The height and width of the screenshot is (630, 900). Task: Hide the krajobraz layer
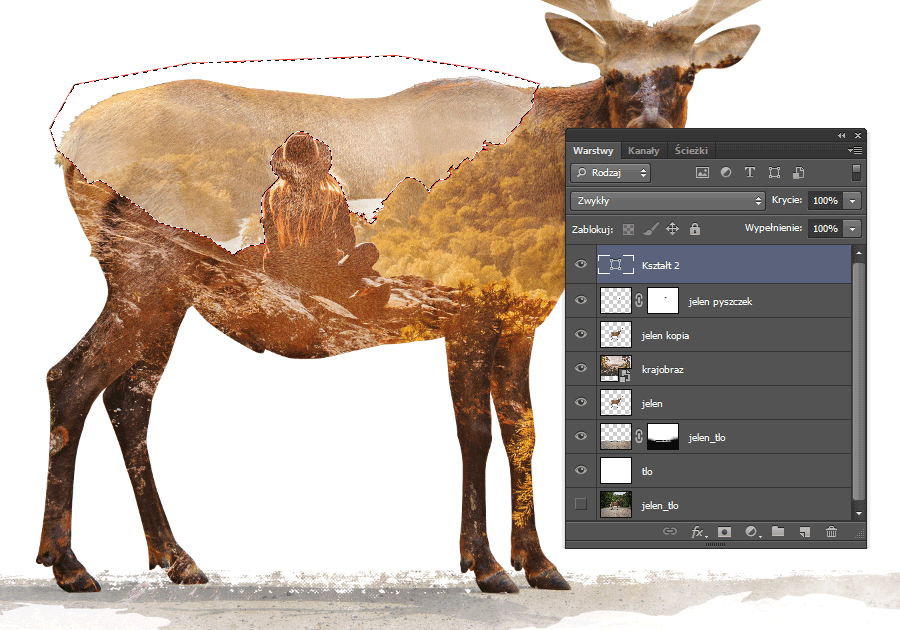click(x=581, y=368)
